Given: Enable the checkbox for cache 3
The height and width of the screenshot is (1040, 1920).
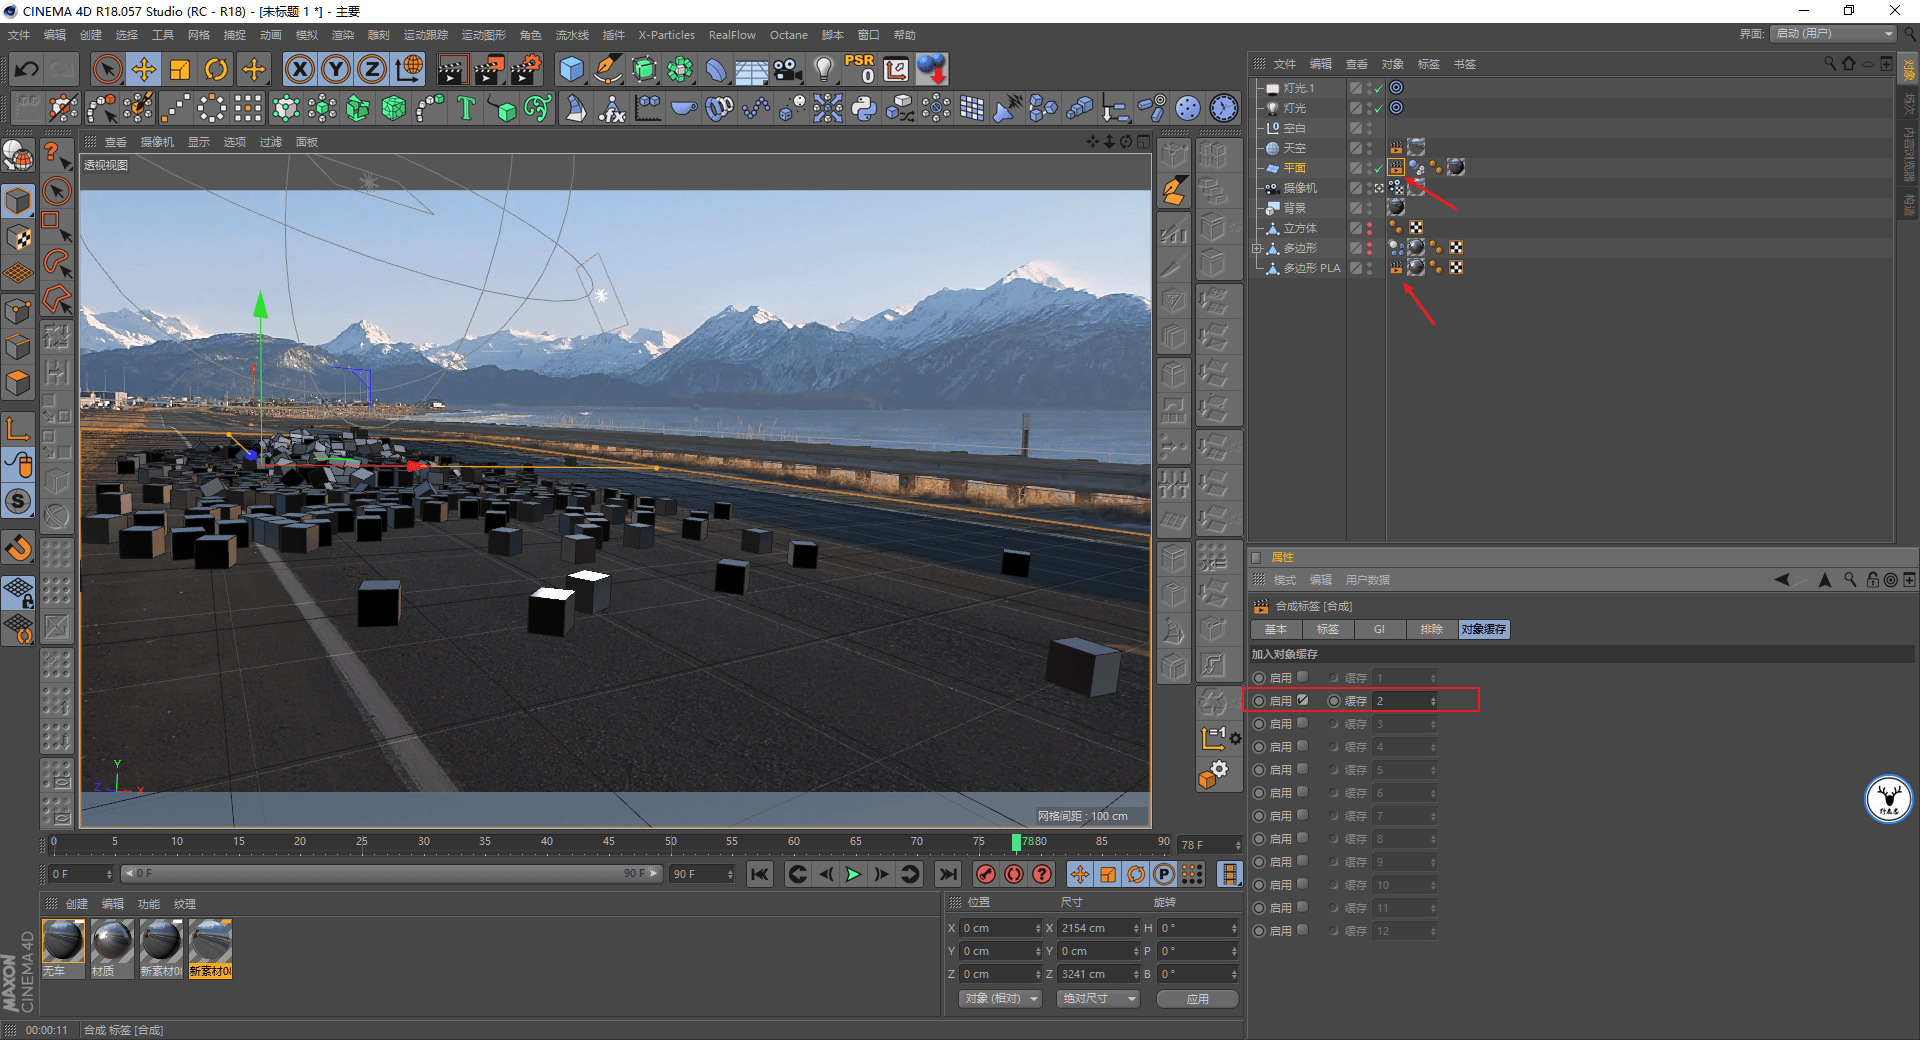Looking at the screenshot, I should [1303, 723].
